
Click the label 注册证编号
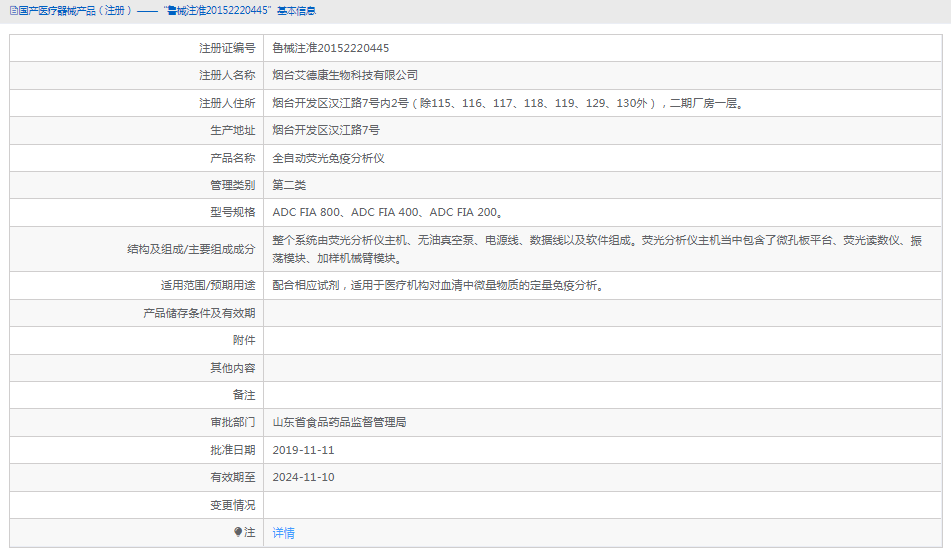point(227,48)
